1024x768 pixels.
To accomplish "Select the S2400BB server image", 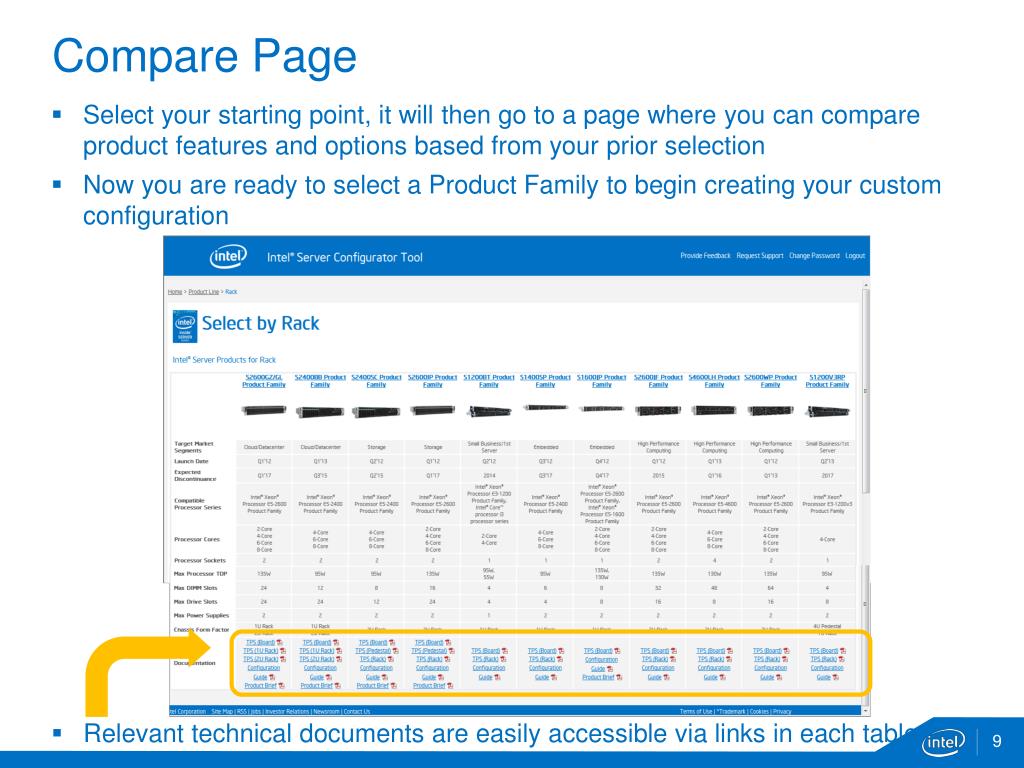I will (x=320, y=411).
